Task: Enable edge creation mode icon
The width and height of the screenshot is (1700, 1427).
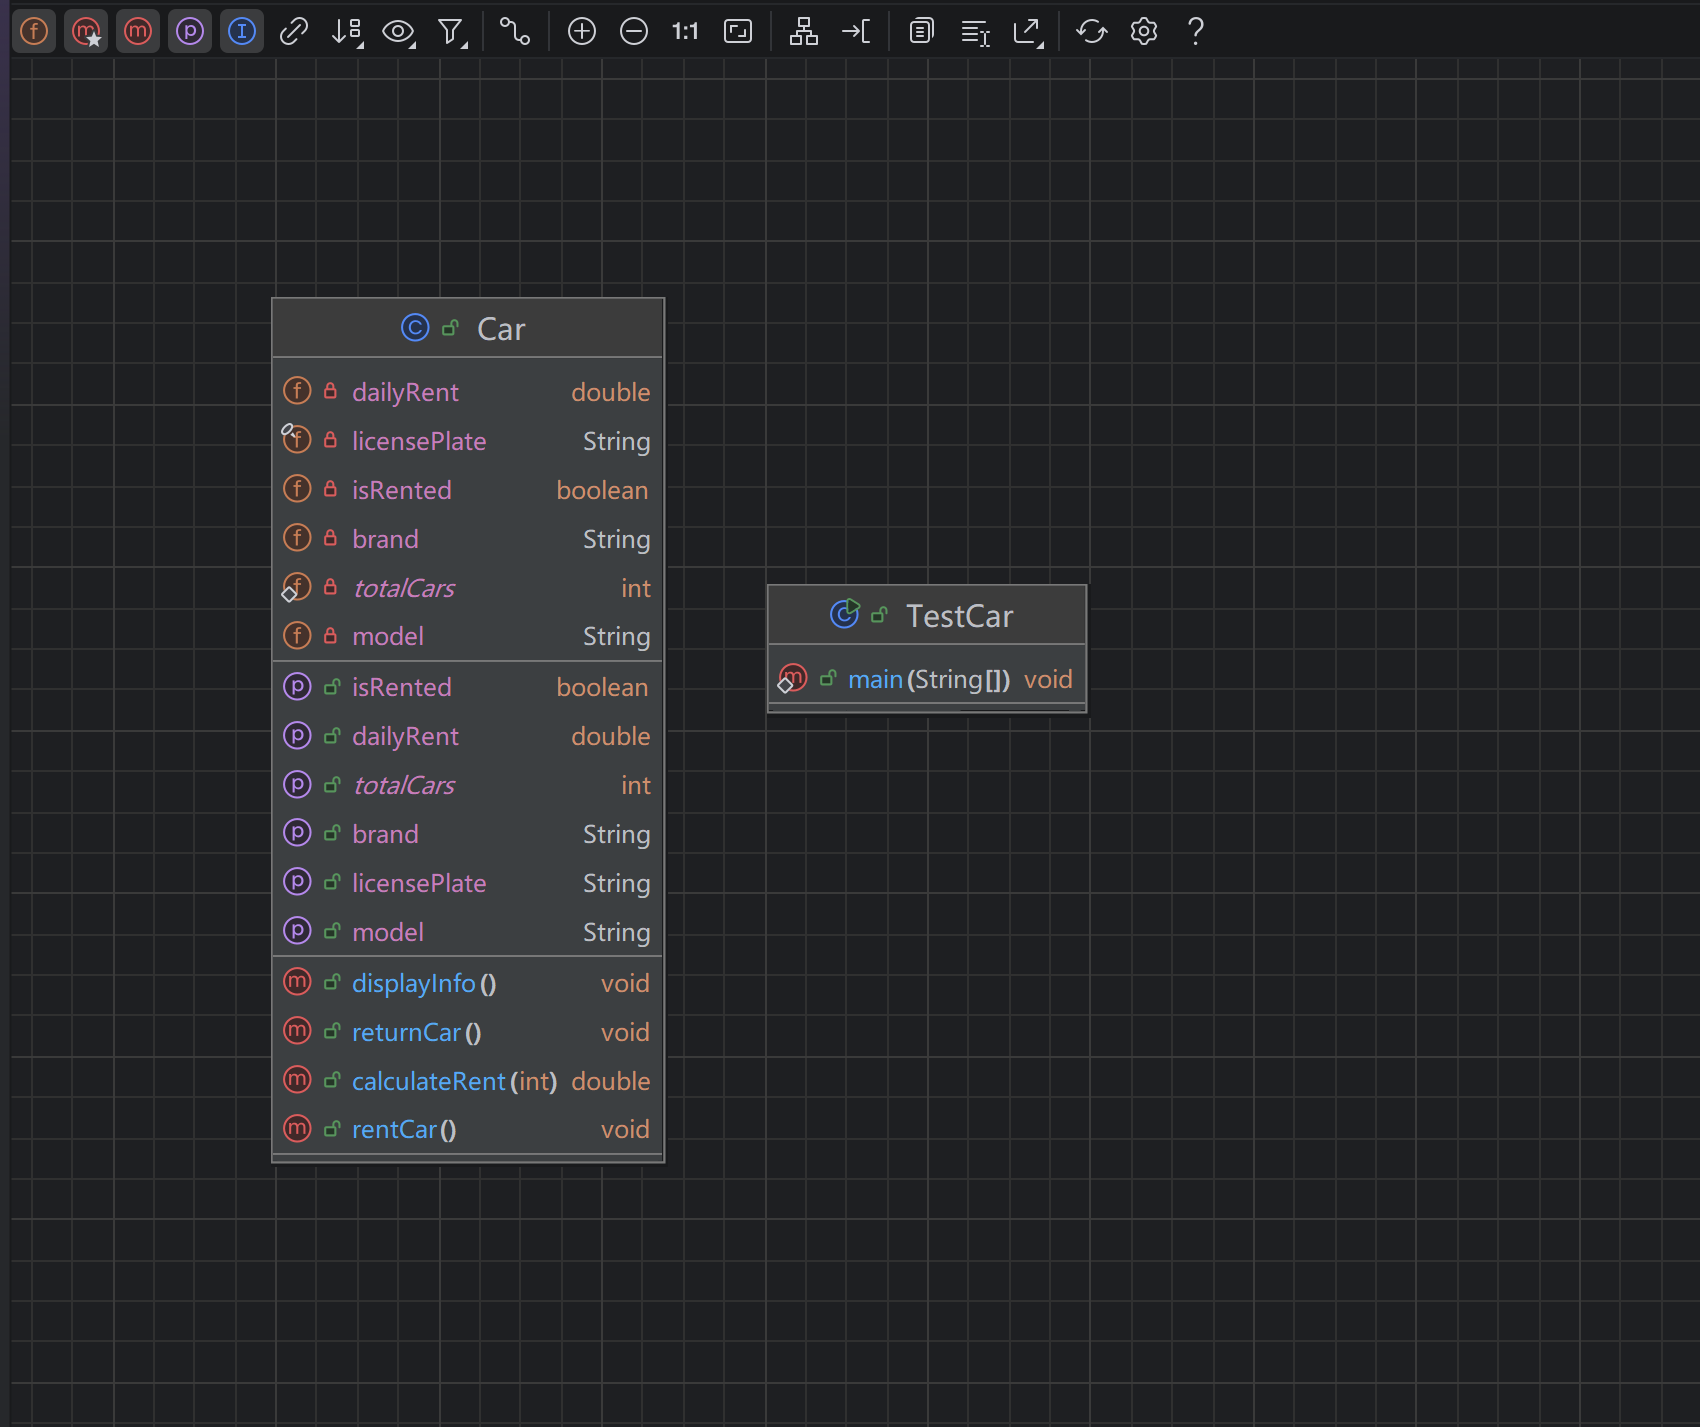Action: click(515, 32)
